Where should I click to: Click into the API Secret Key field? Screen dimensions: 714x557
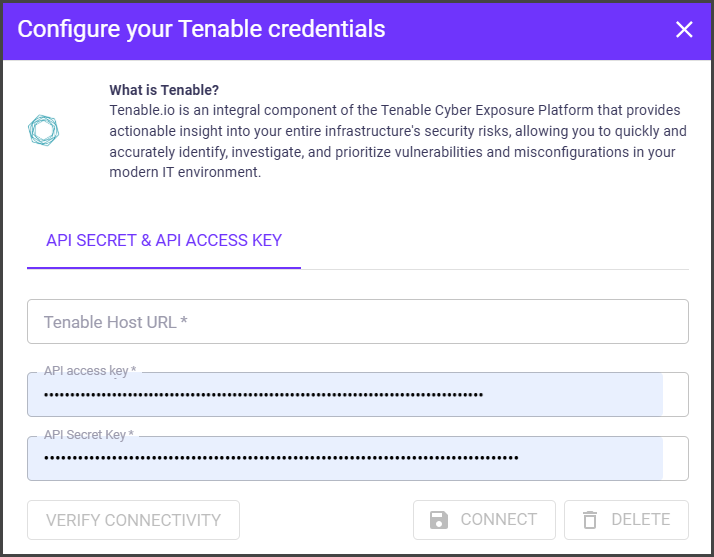tap(590, 459)
